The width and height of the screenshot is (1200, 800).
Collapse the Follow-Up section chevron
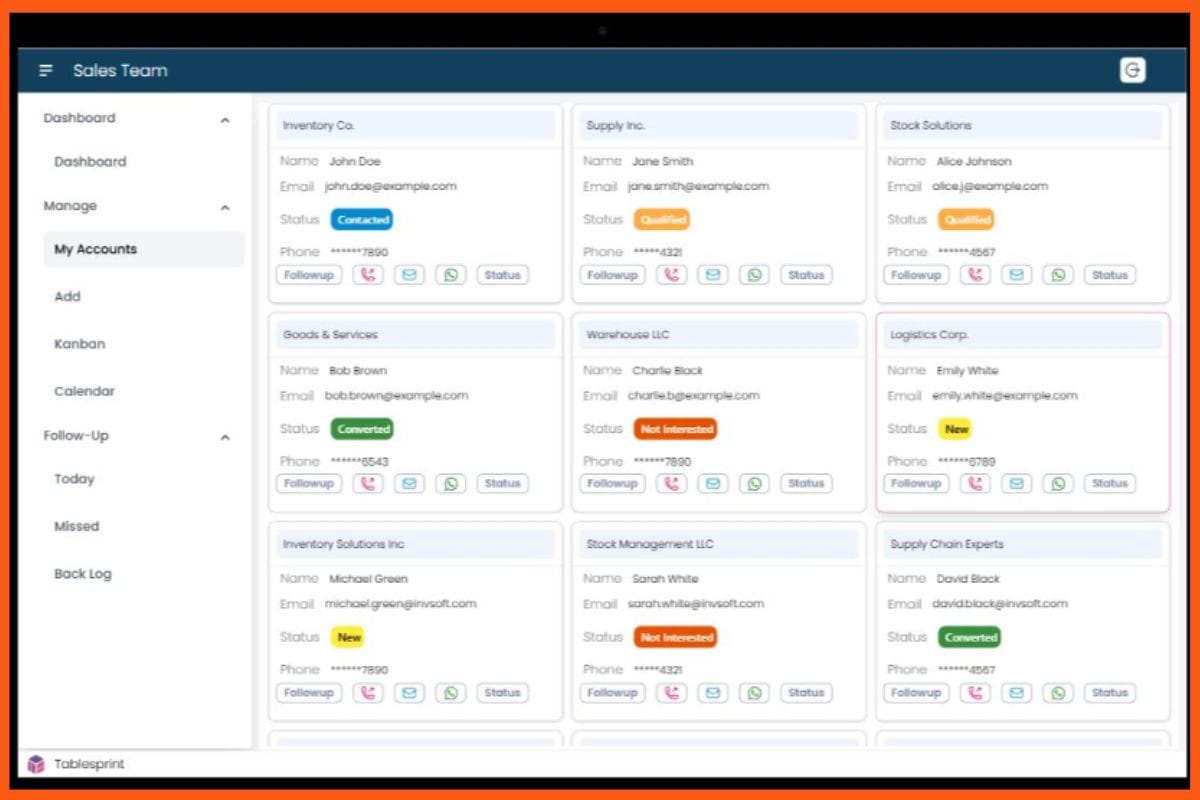(x=225, y=437)
